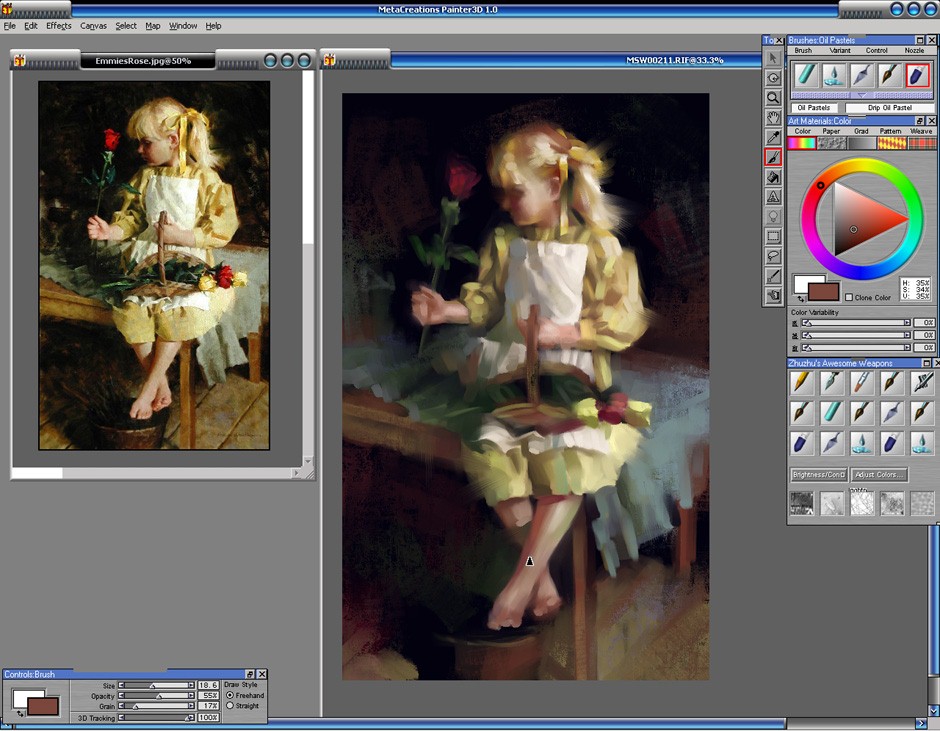Switch to the Paper tab in Art Materials

831,131
